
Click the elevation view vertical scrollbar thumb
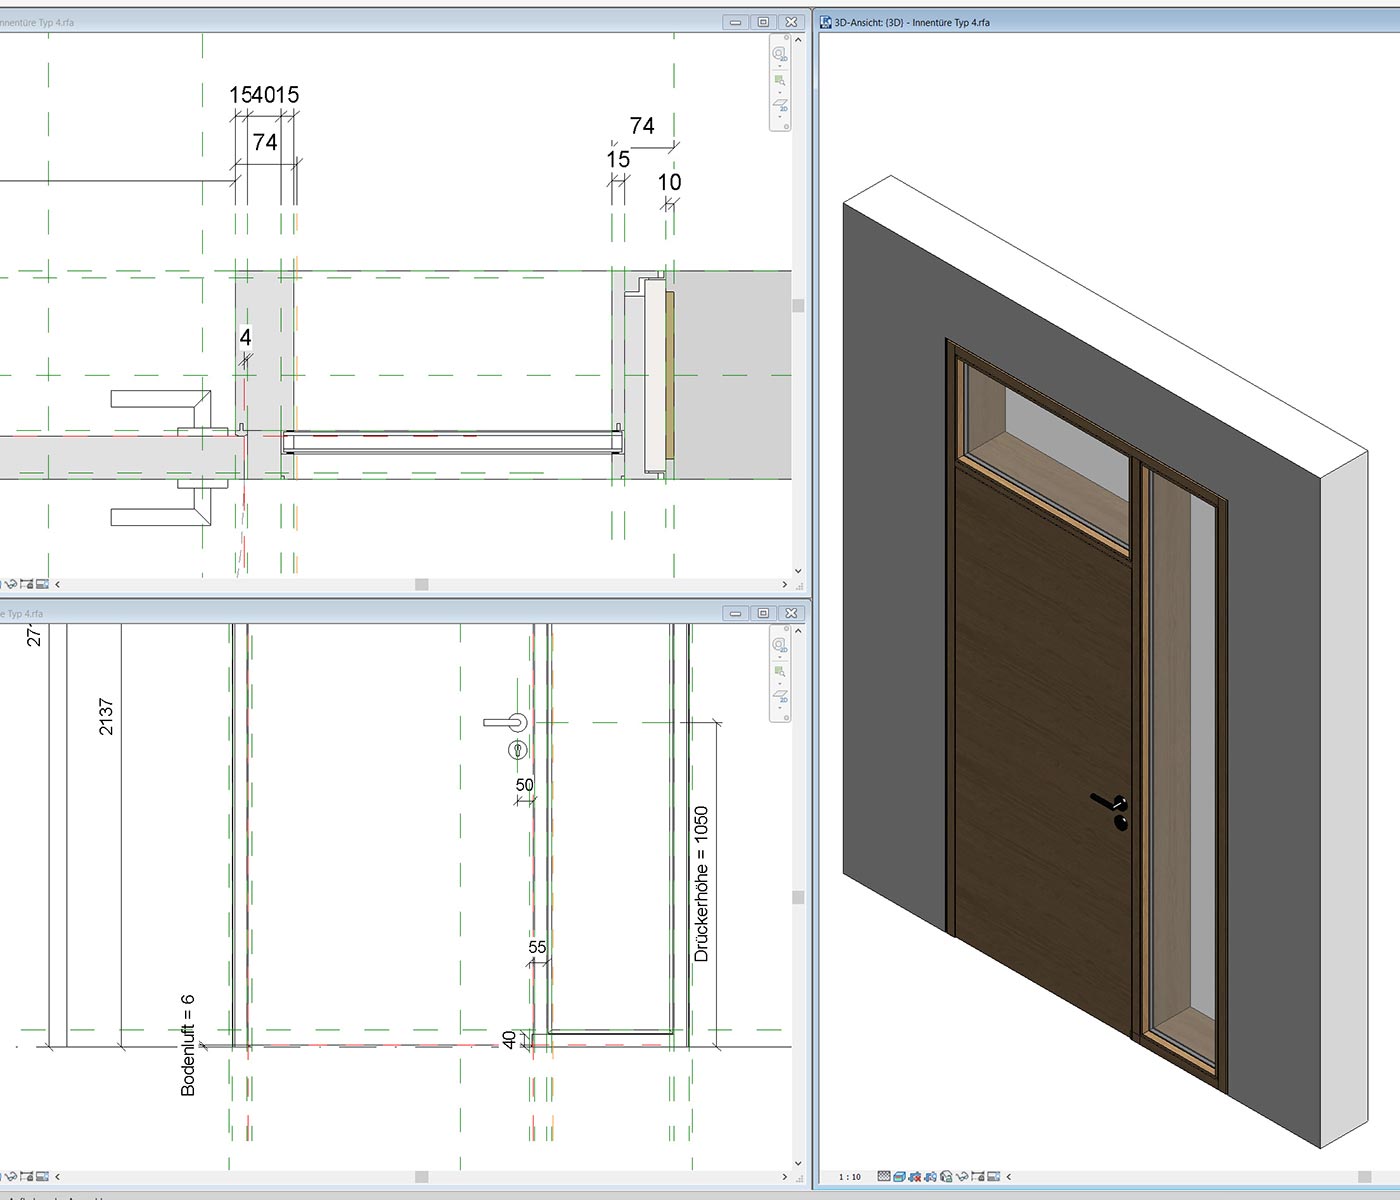(798, 898)
